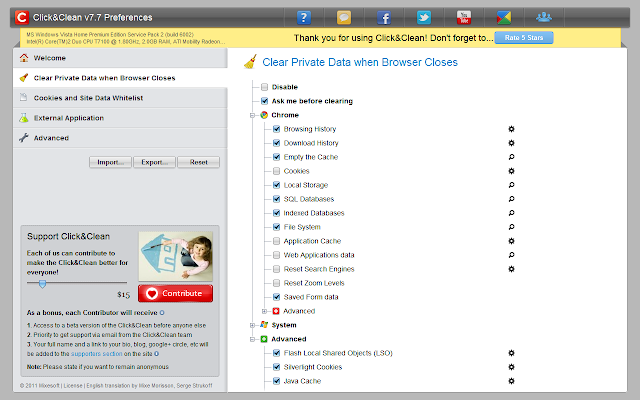Click magnifier icon for Empty the Cache
The height and width of the screenshot is (400, 640).
[x=511, y=157]
